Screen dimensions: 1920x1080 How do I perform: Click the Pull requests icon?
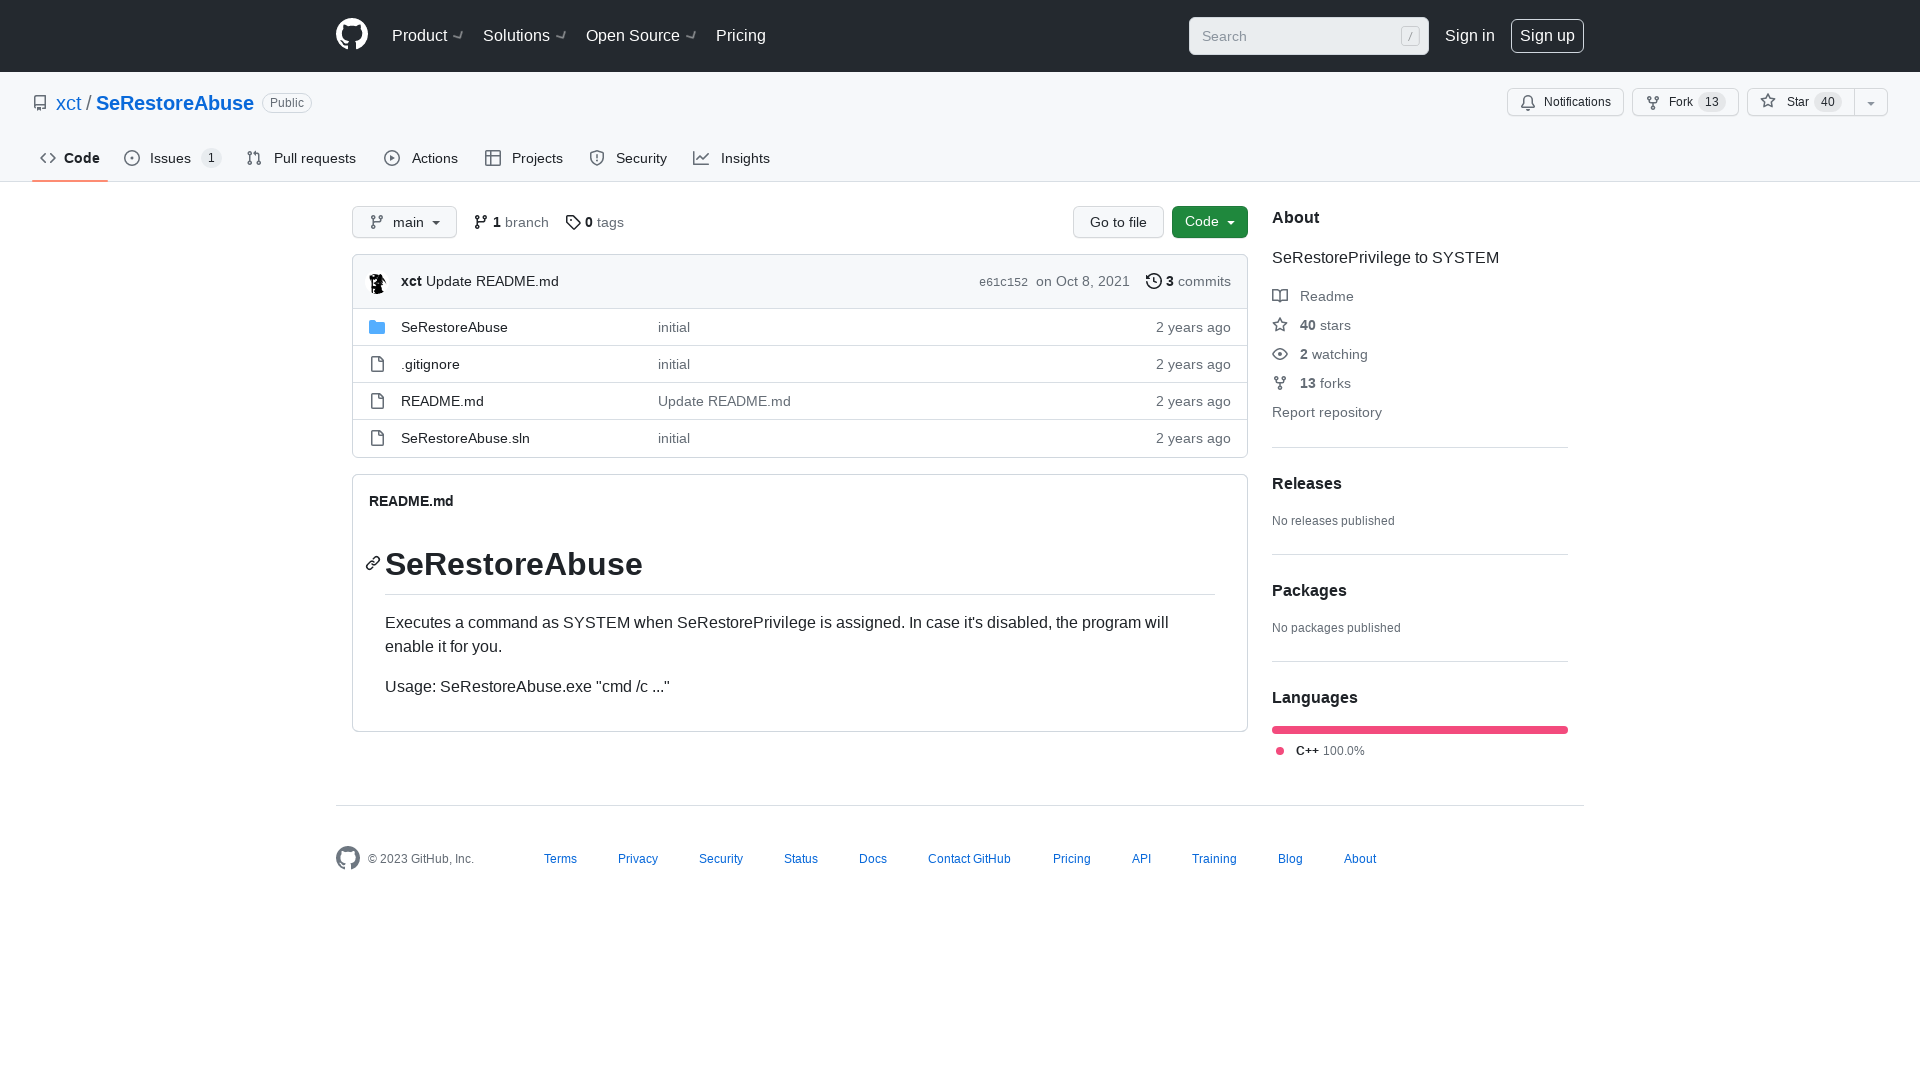click(255, 158)
